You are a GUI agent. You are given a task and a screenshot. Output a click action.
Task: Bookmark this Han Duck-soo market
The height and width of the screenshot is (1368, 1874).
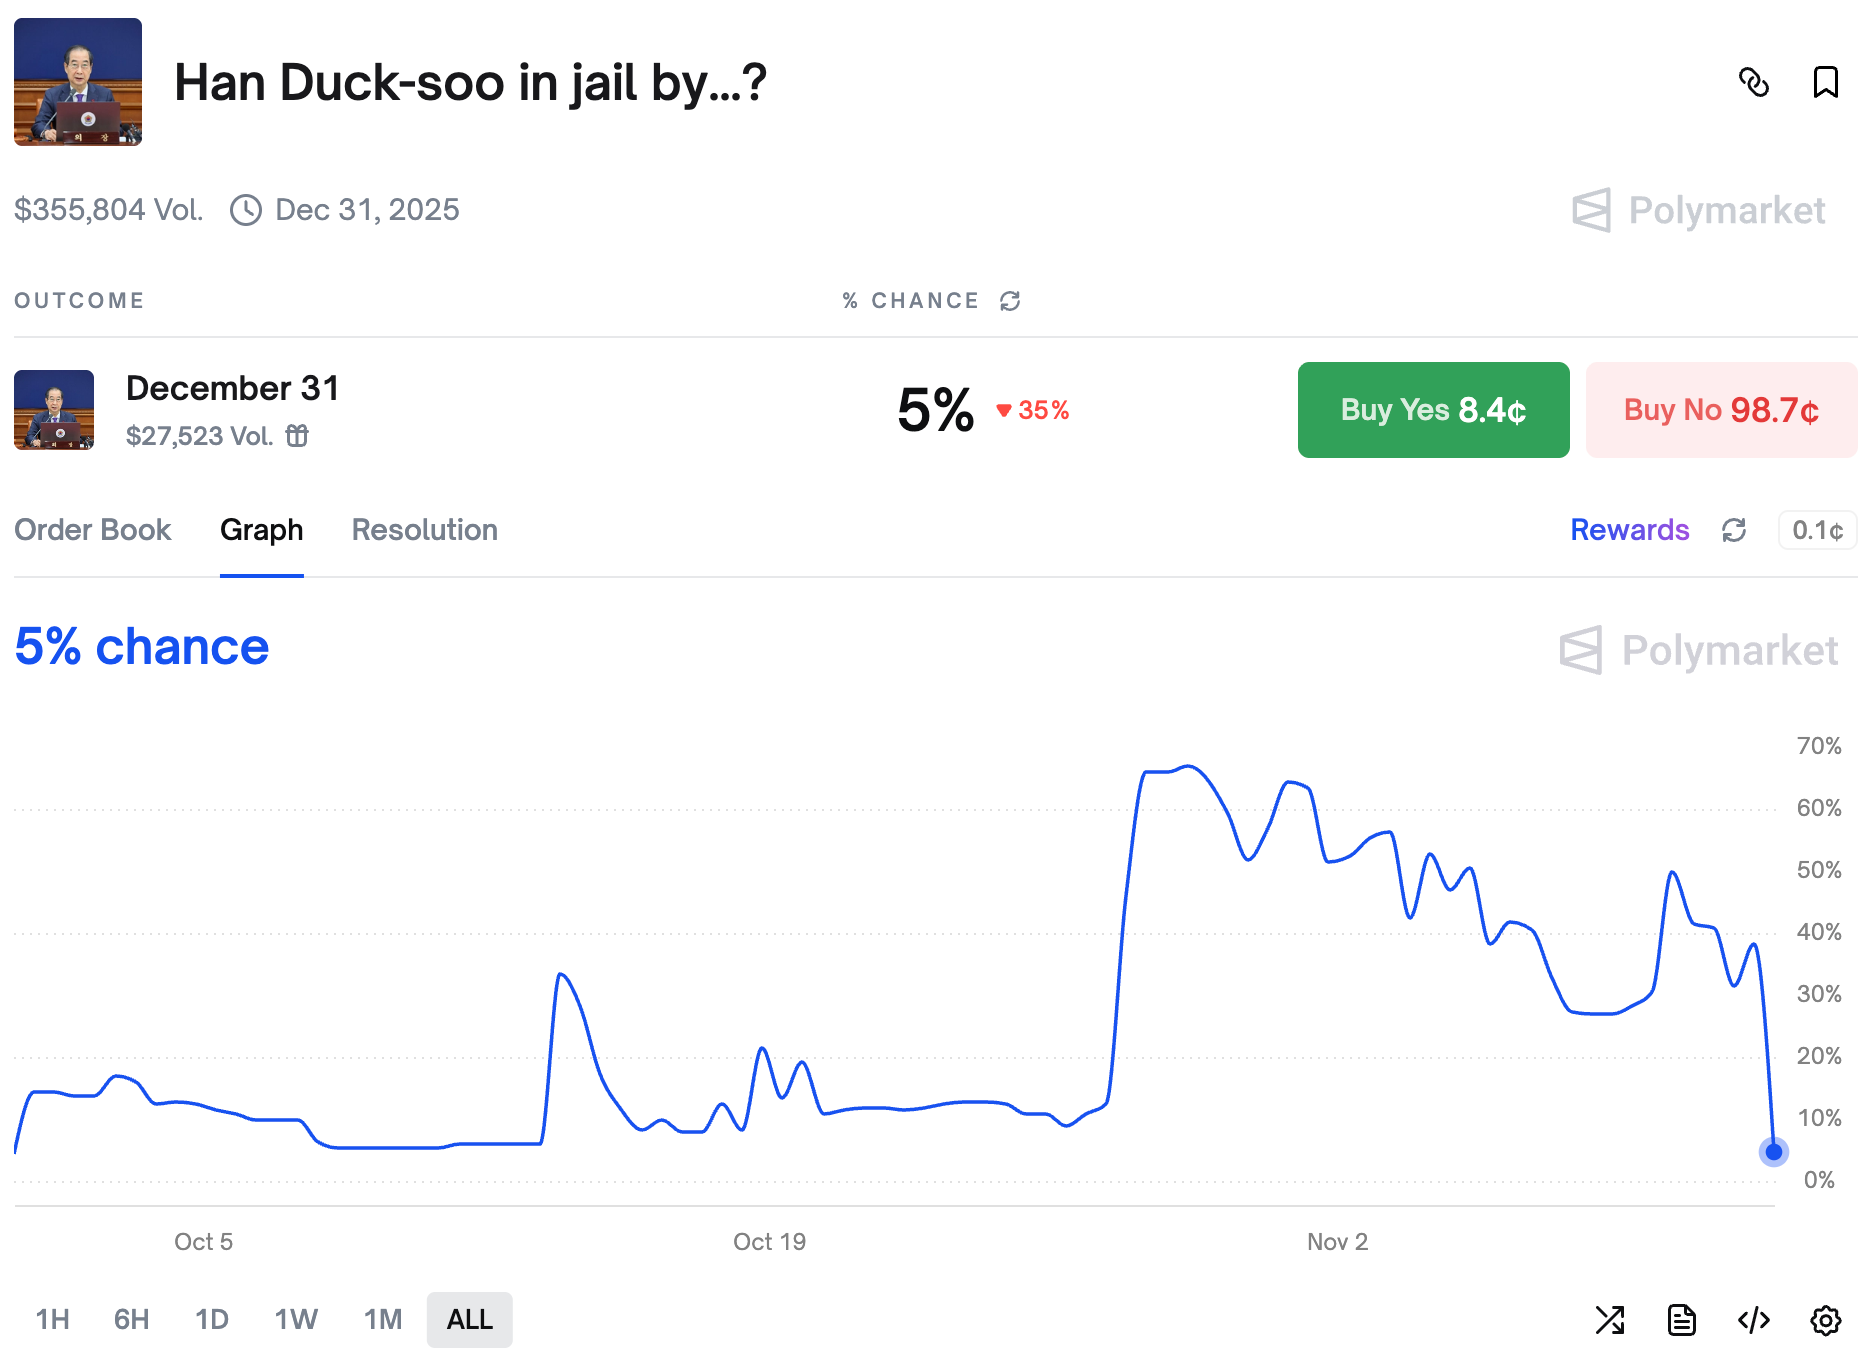[1826, 82]
